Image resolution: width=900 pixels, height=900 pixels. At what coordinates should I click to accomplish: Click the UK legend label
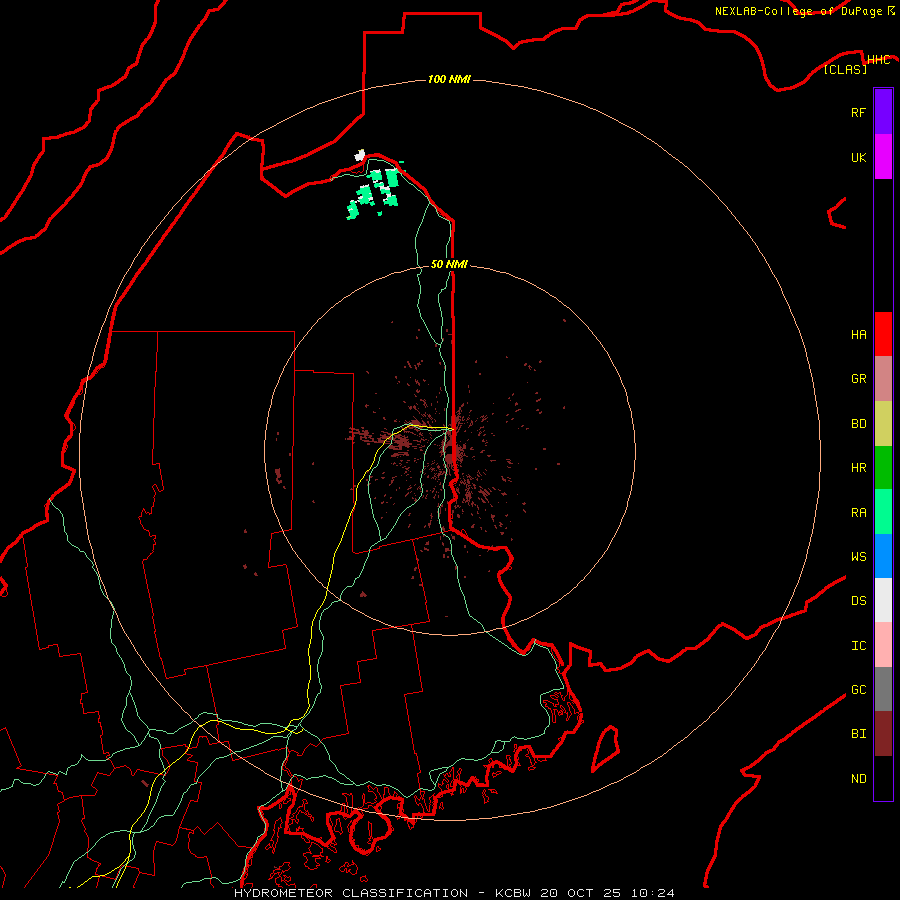pos(858,157)
